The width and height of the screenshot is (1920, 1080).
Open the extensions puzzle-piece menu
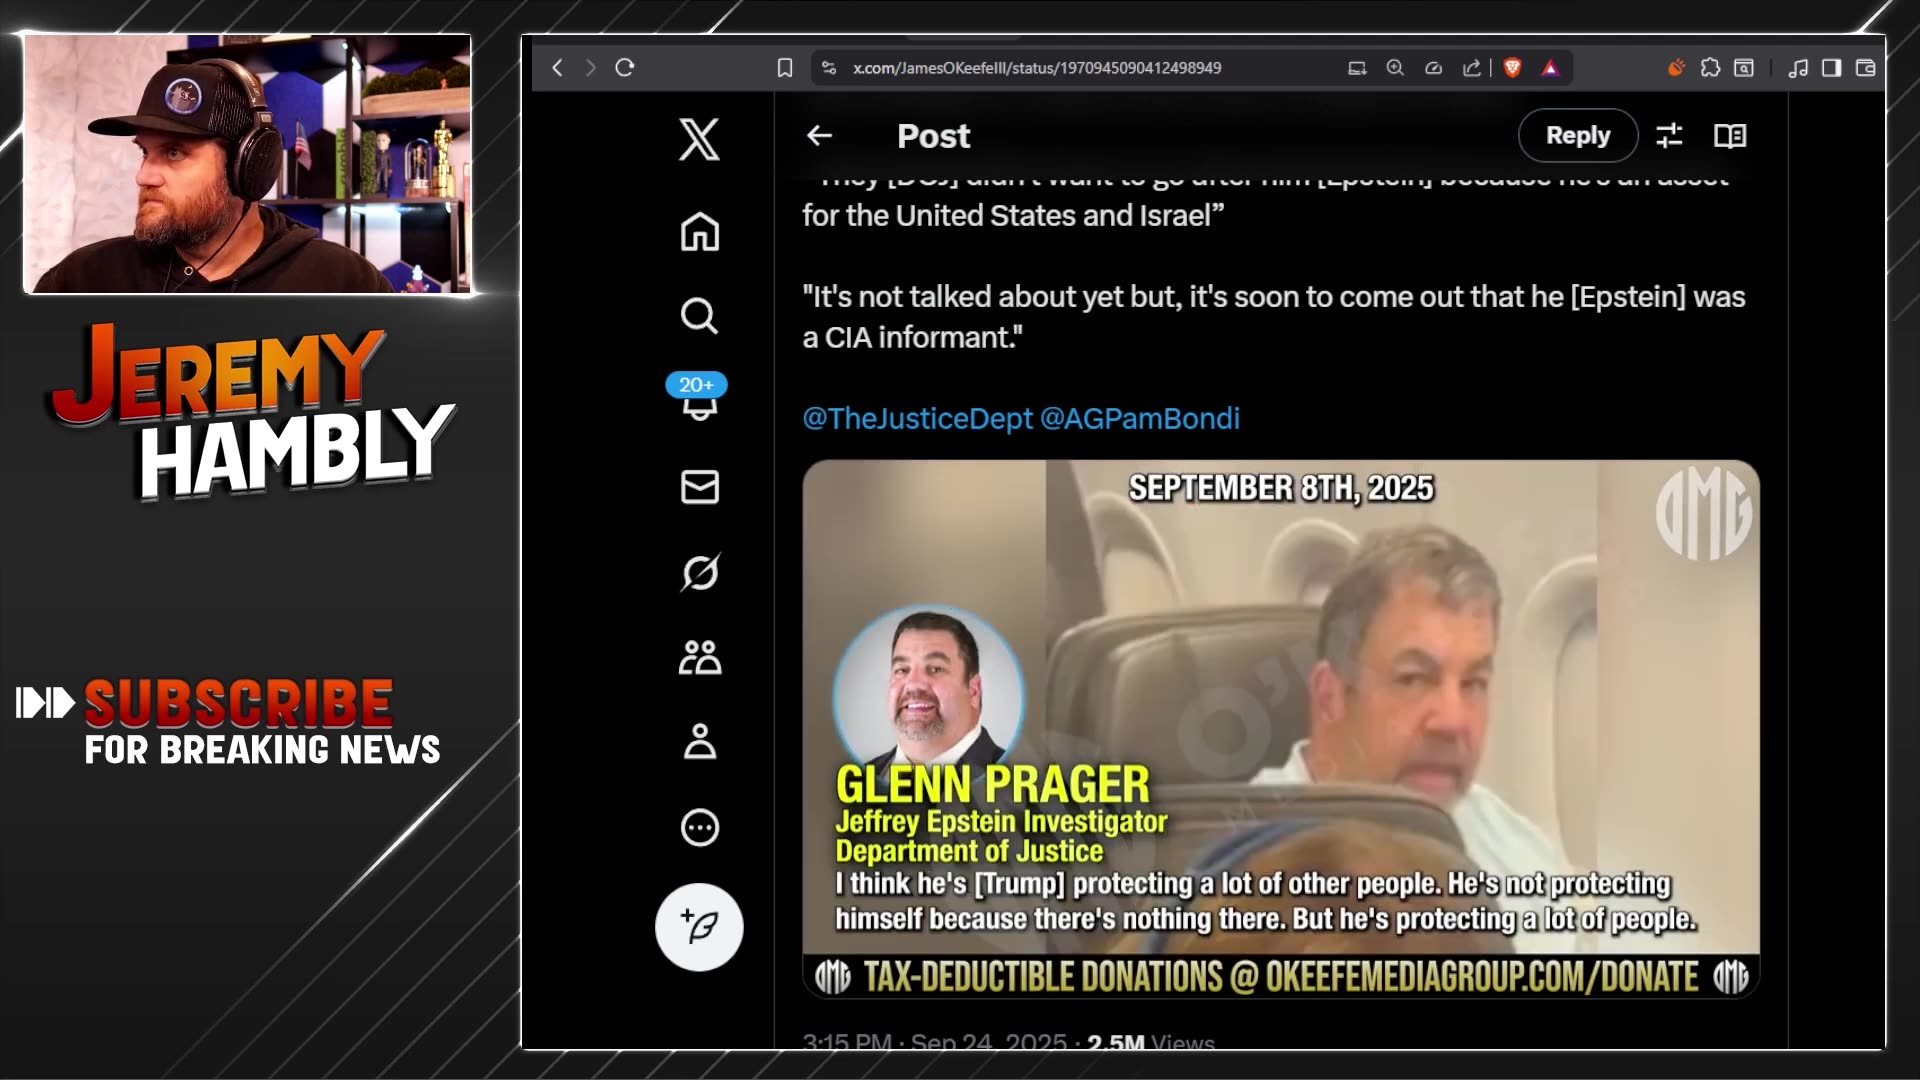pyautogui.click(x=1710, y=68)
